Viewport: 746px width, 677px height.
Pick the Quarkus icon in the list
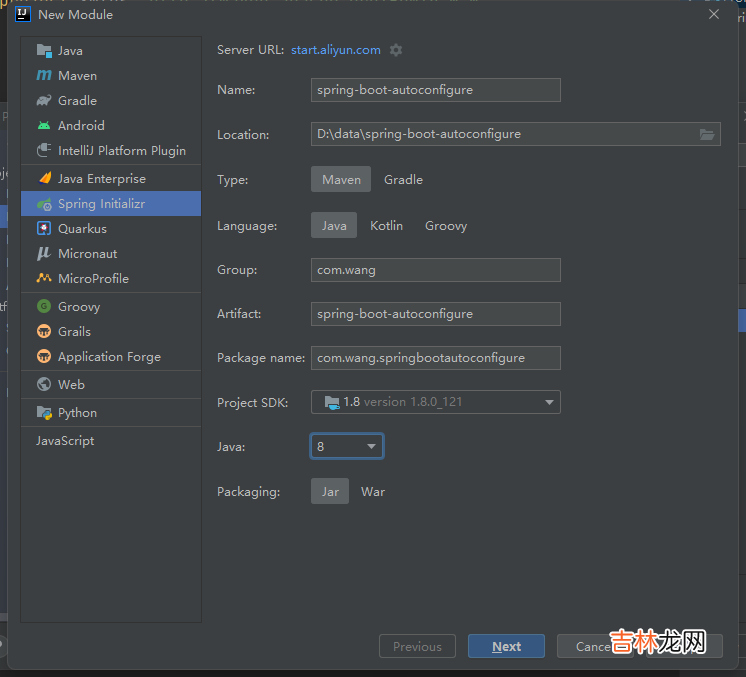pos(44,229)
